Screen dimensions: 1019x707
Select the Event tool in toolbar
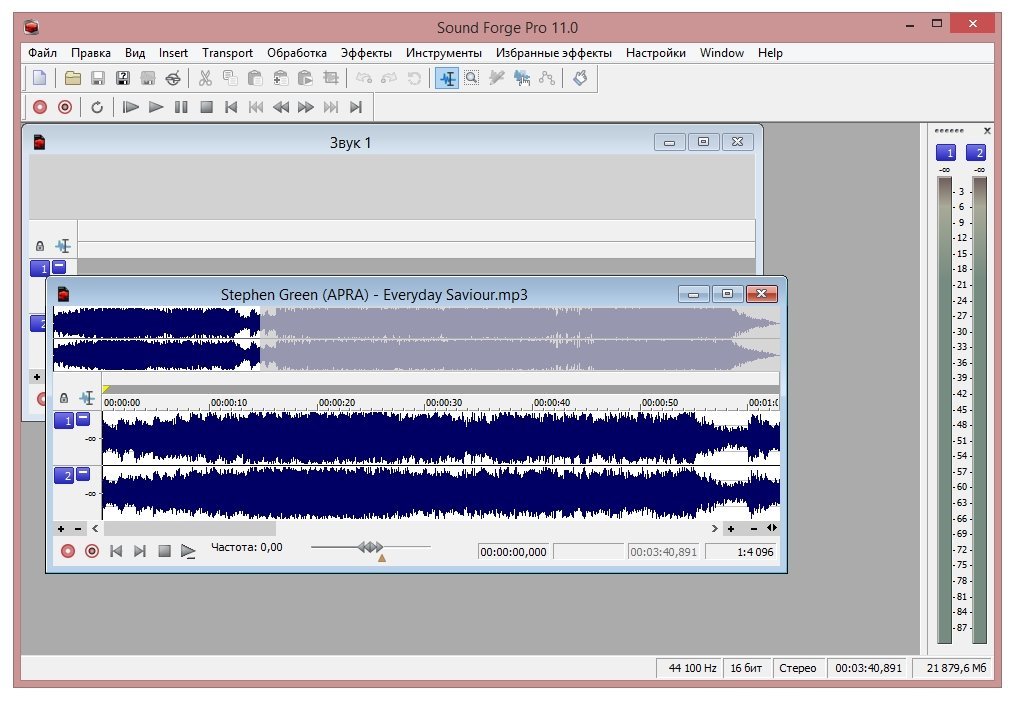coord(522,79)
